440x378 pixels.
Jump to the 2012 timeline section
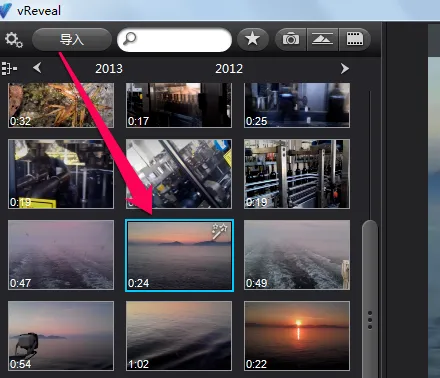(229, 69)
